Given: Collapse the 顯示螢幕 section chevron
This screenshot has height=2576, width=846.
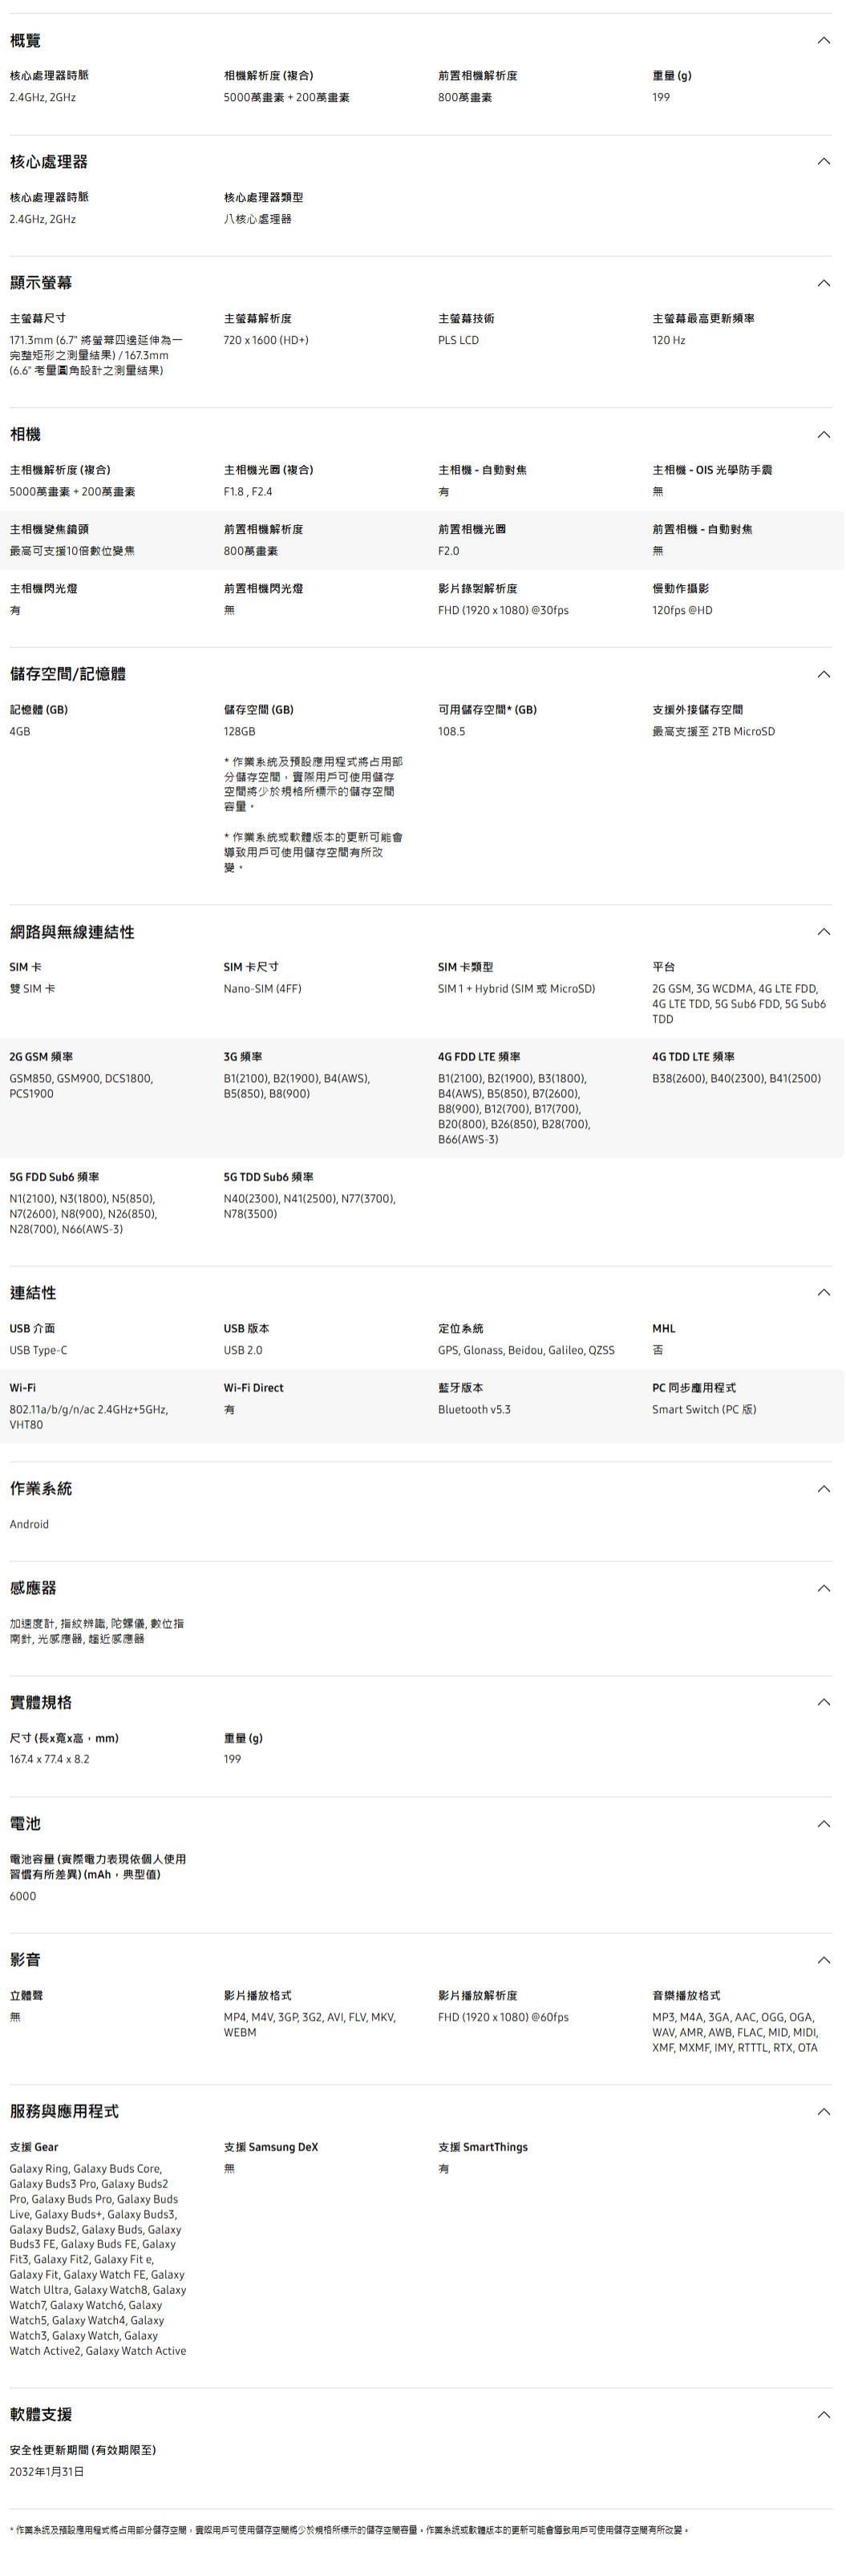Looking at the screenshot, I should (x=823, y=283).
